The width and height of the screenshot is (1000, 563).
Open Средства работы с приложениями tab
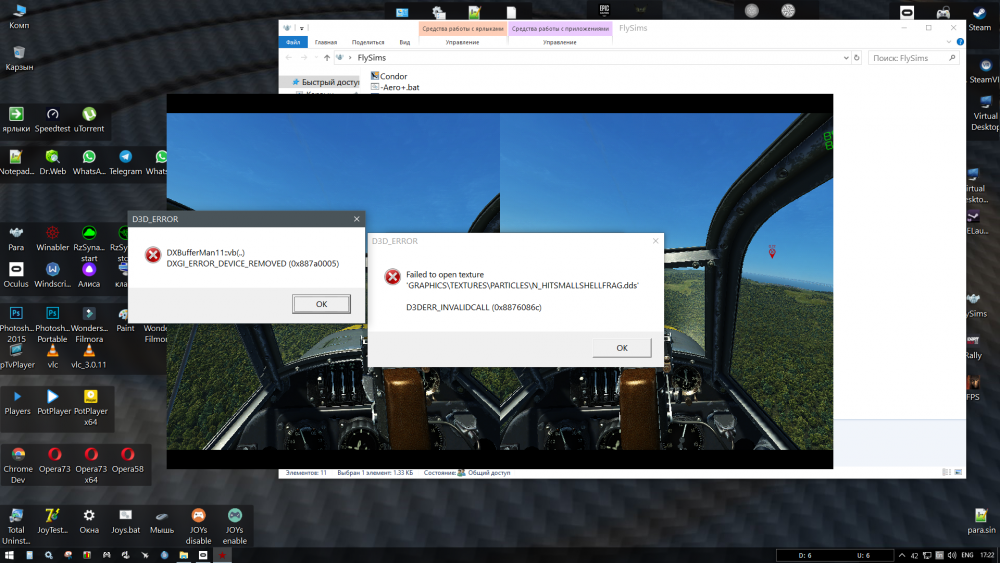[x=560, y=29]
